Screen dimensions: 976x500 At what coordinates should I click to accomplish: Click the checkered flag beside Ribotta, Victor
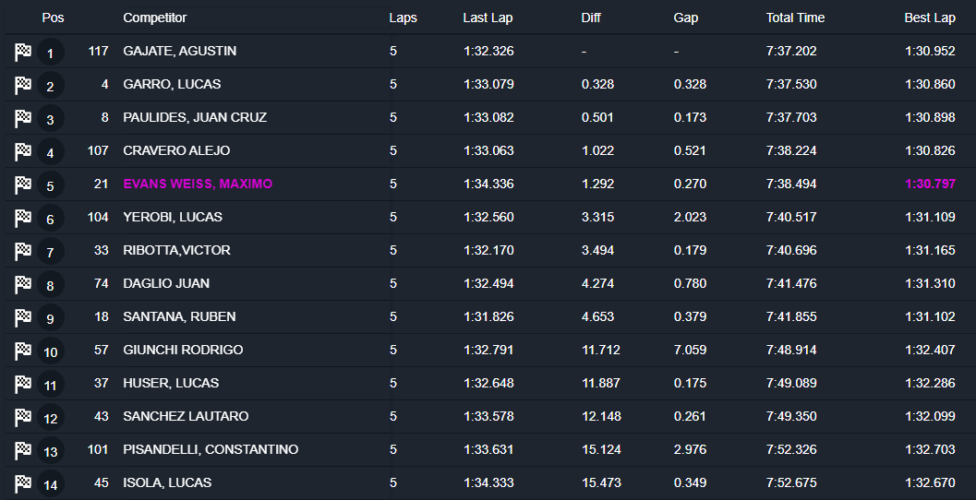pyautogui.click(x=23, y=251)
